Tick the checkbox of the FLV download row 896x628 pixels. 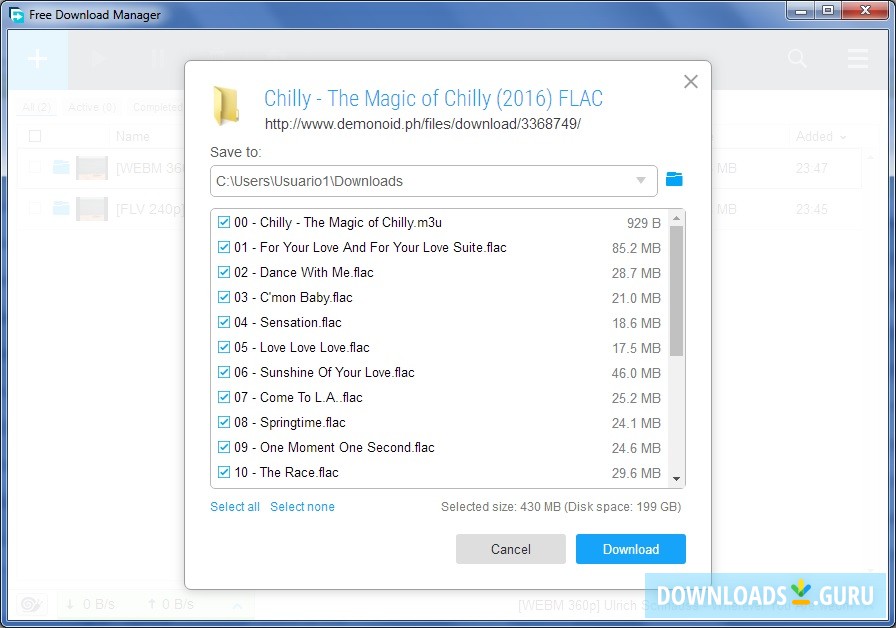35,209
